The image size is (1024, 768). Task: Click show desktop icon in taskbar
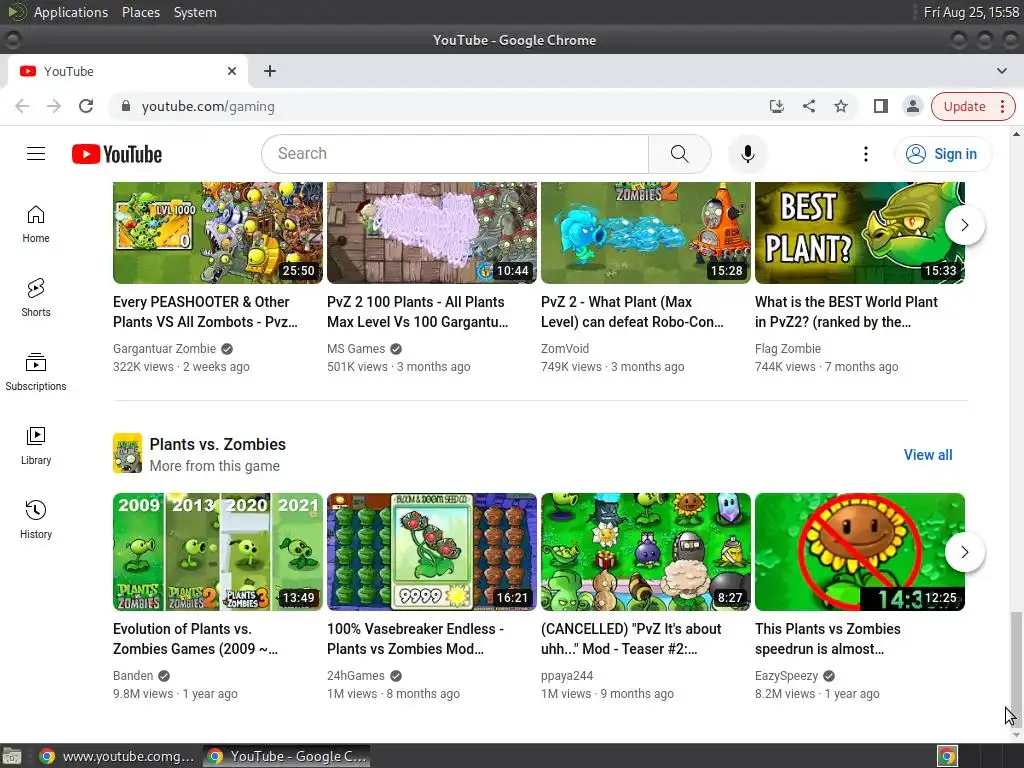tap(12, 756)
